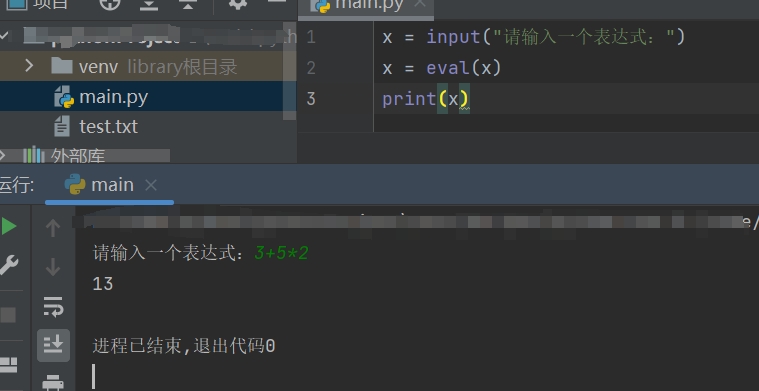This screenshot has height=391, width=759.
Task: Click code line 2 with eval call
Action: pos(441,68)
